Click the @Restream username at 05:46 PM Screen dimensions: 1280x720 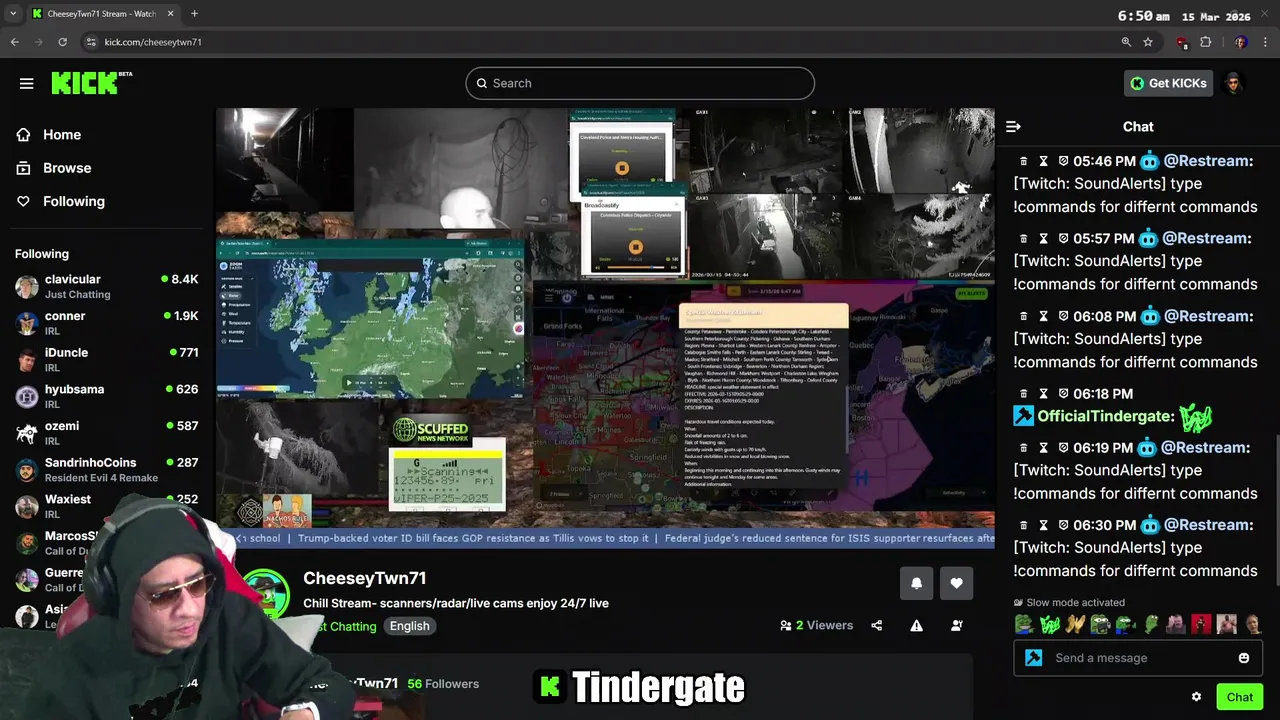1207,161
